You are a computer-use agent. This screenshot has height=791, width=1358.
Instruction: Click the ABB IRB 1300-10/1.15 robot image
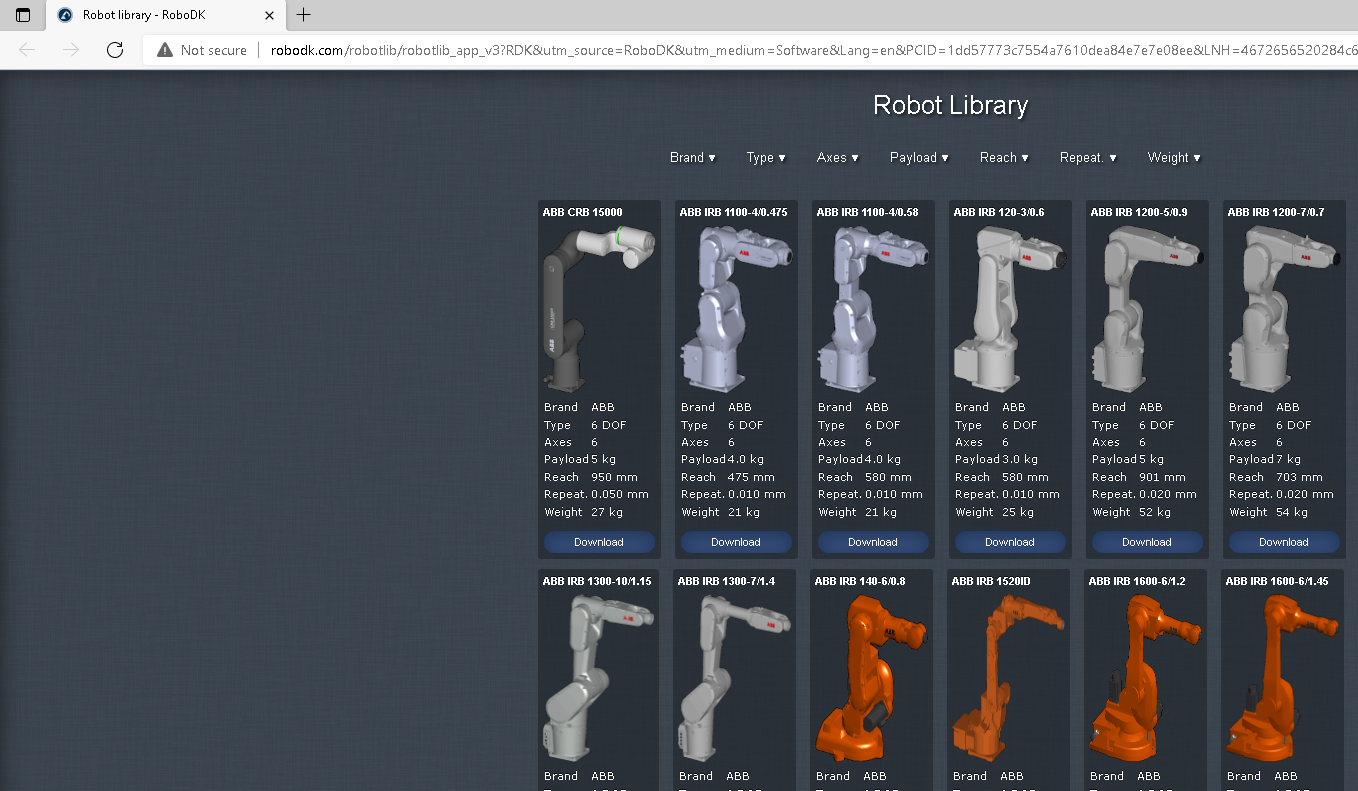tap(599, 677)
